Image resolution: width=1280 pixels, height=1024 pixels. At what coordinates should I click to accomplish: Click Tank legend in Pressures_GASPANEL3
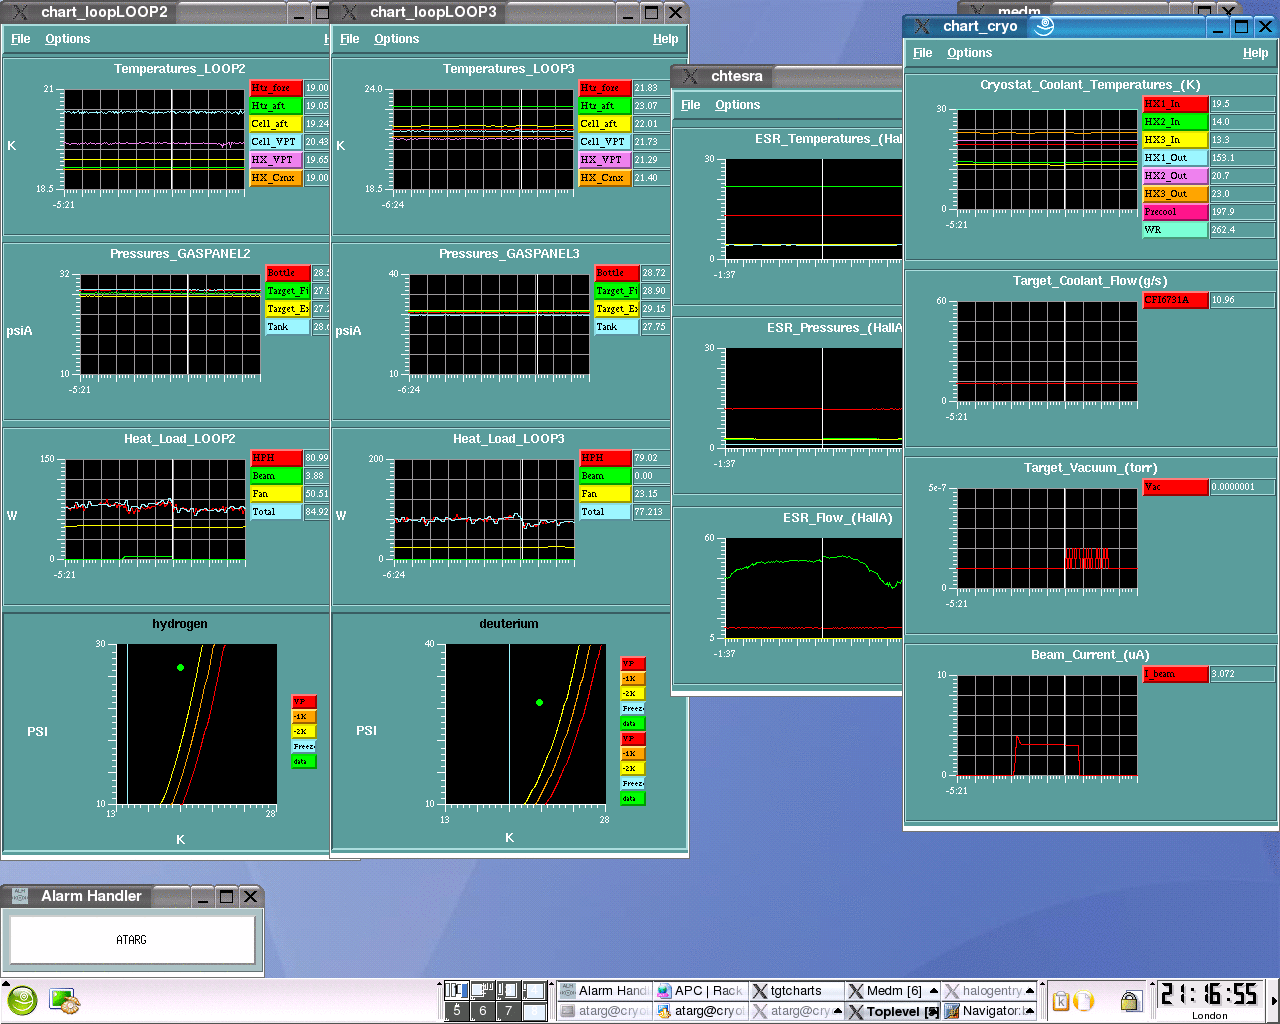pyautogui.click(x=616, y=327)
